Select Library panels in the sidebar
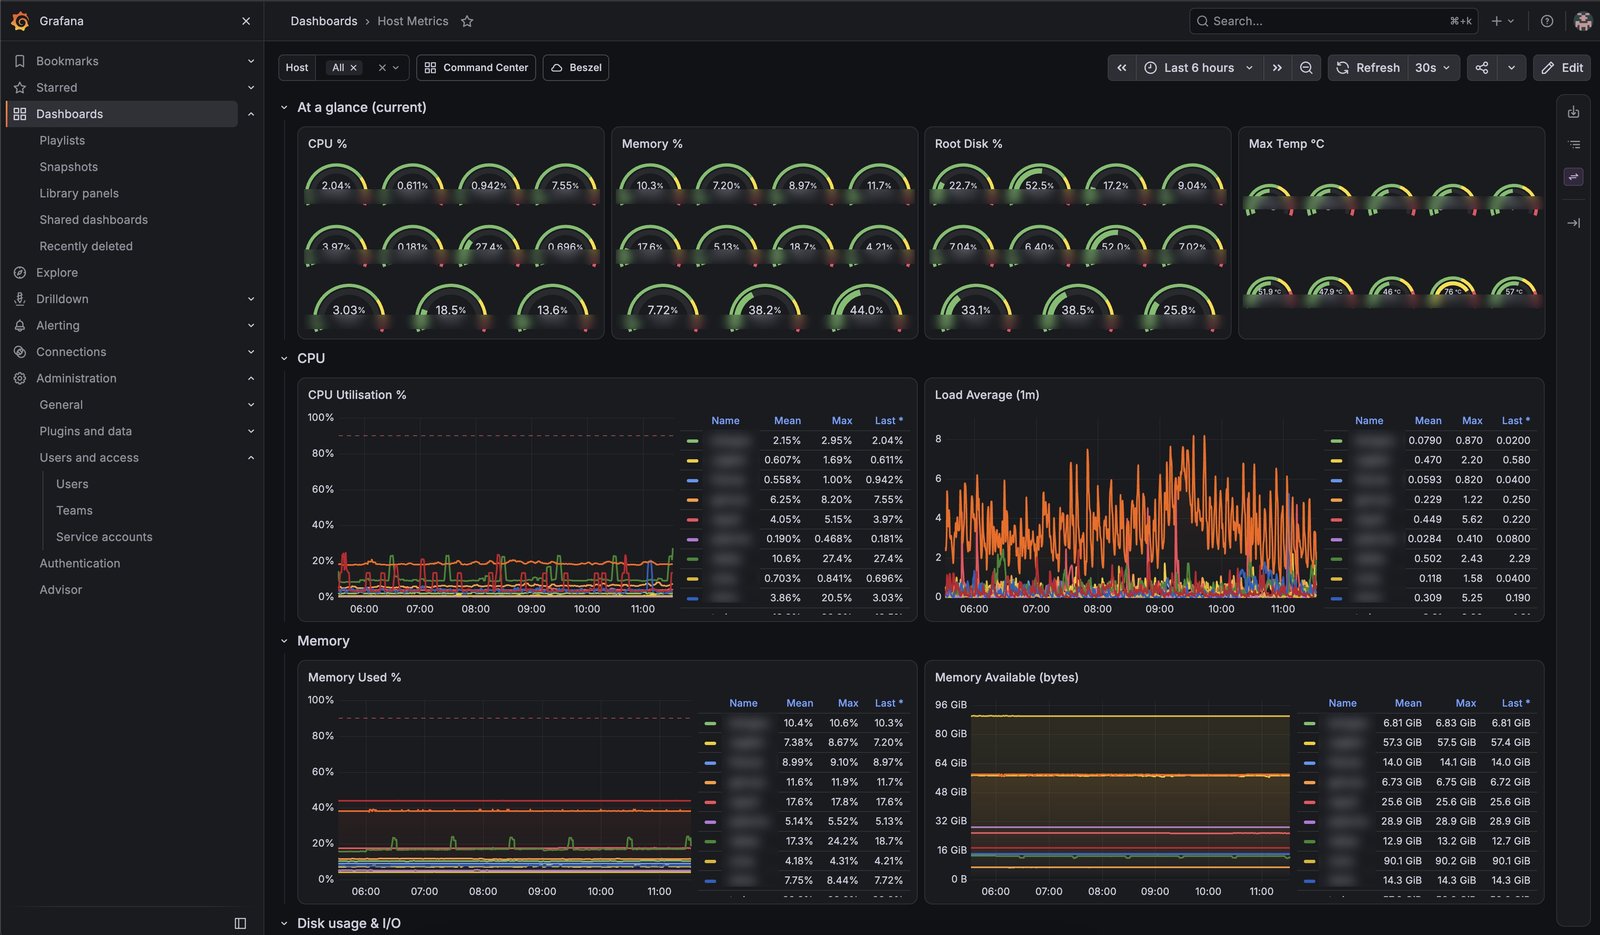 (x=79, y=194)
